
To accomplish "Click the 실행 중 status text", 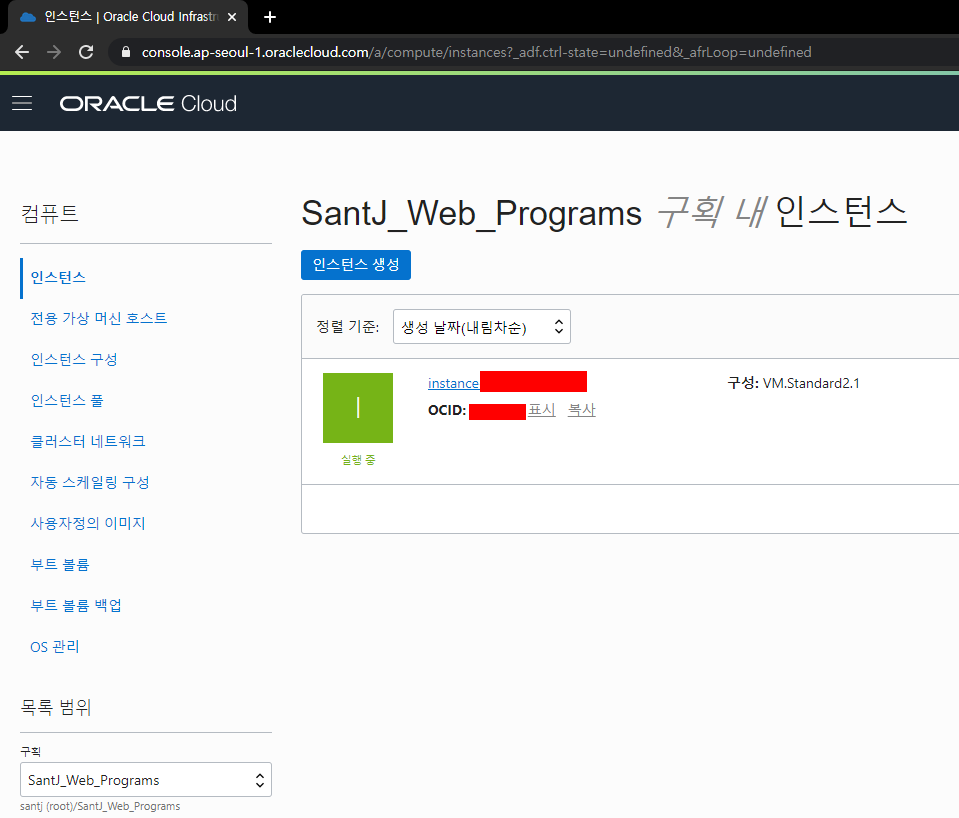I will click(x=358, y=459).
